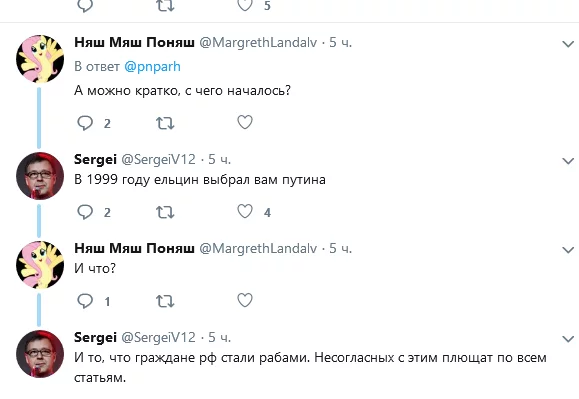
Task: Reply to the 'И что?' tweet
Action: click(85, 301)
